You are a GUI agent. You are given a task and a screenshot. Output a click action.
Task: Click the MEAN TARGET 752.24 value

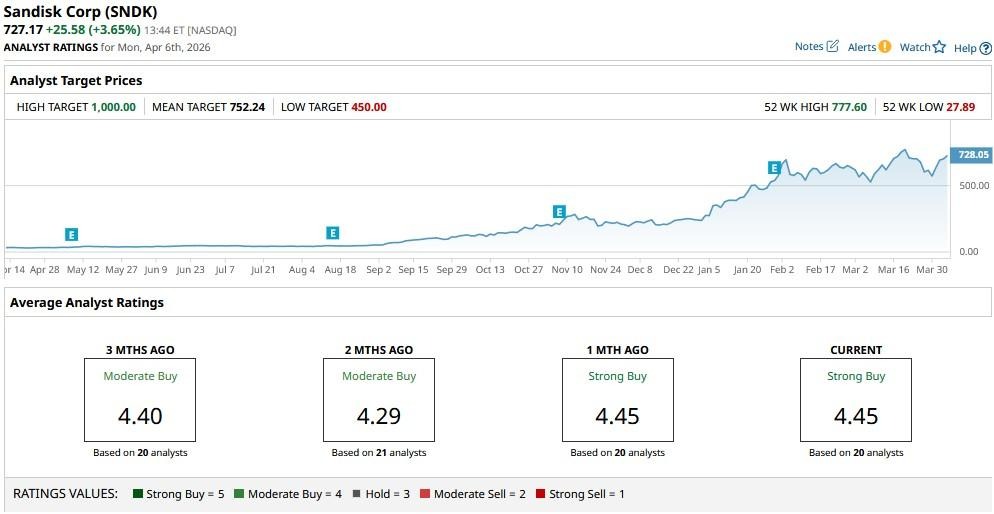click(x=248, y=107)
